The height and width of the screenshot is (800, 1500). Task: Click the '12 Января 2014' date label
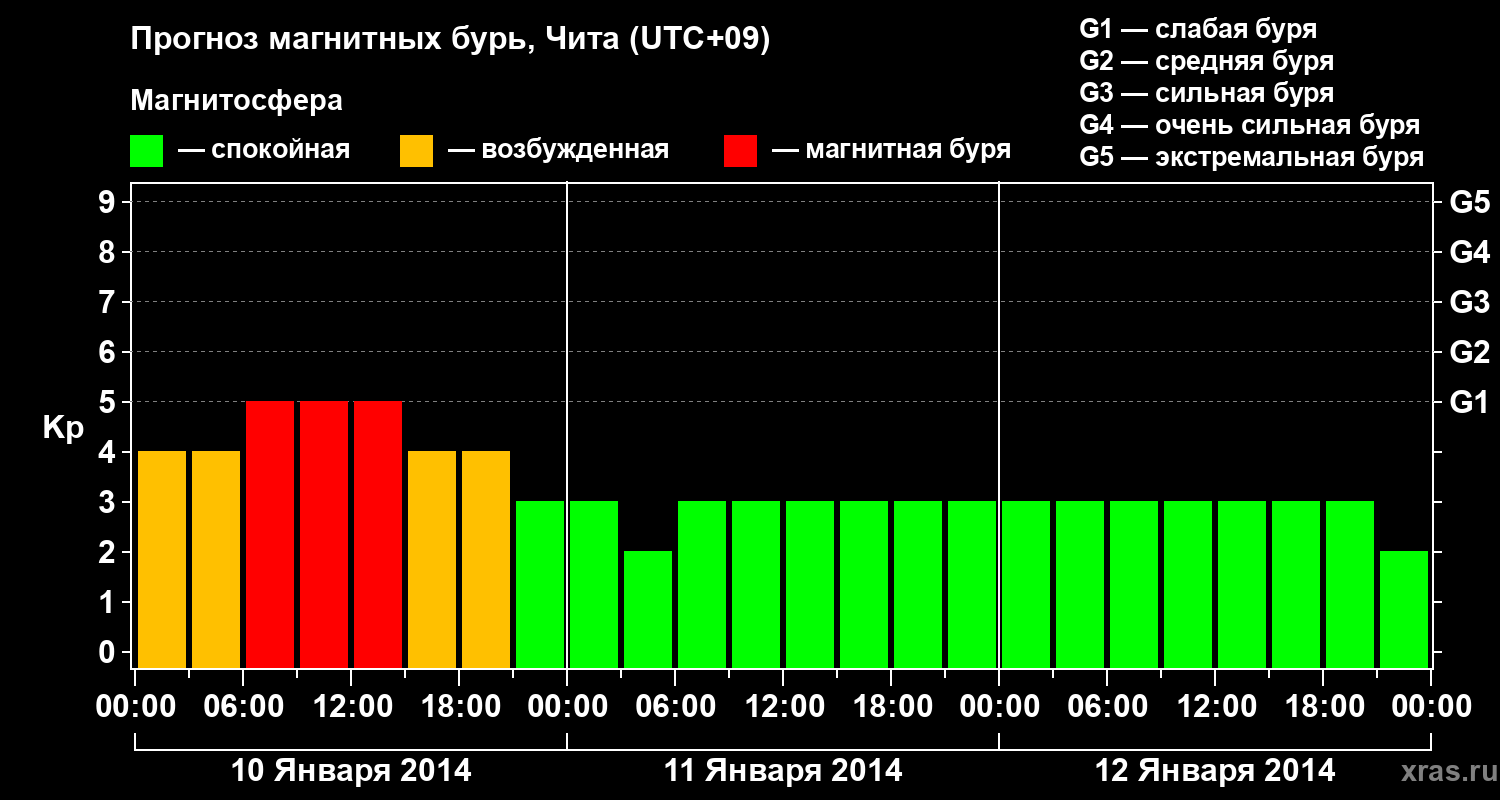[1215, 771]
